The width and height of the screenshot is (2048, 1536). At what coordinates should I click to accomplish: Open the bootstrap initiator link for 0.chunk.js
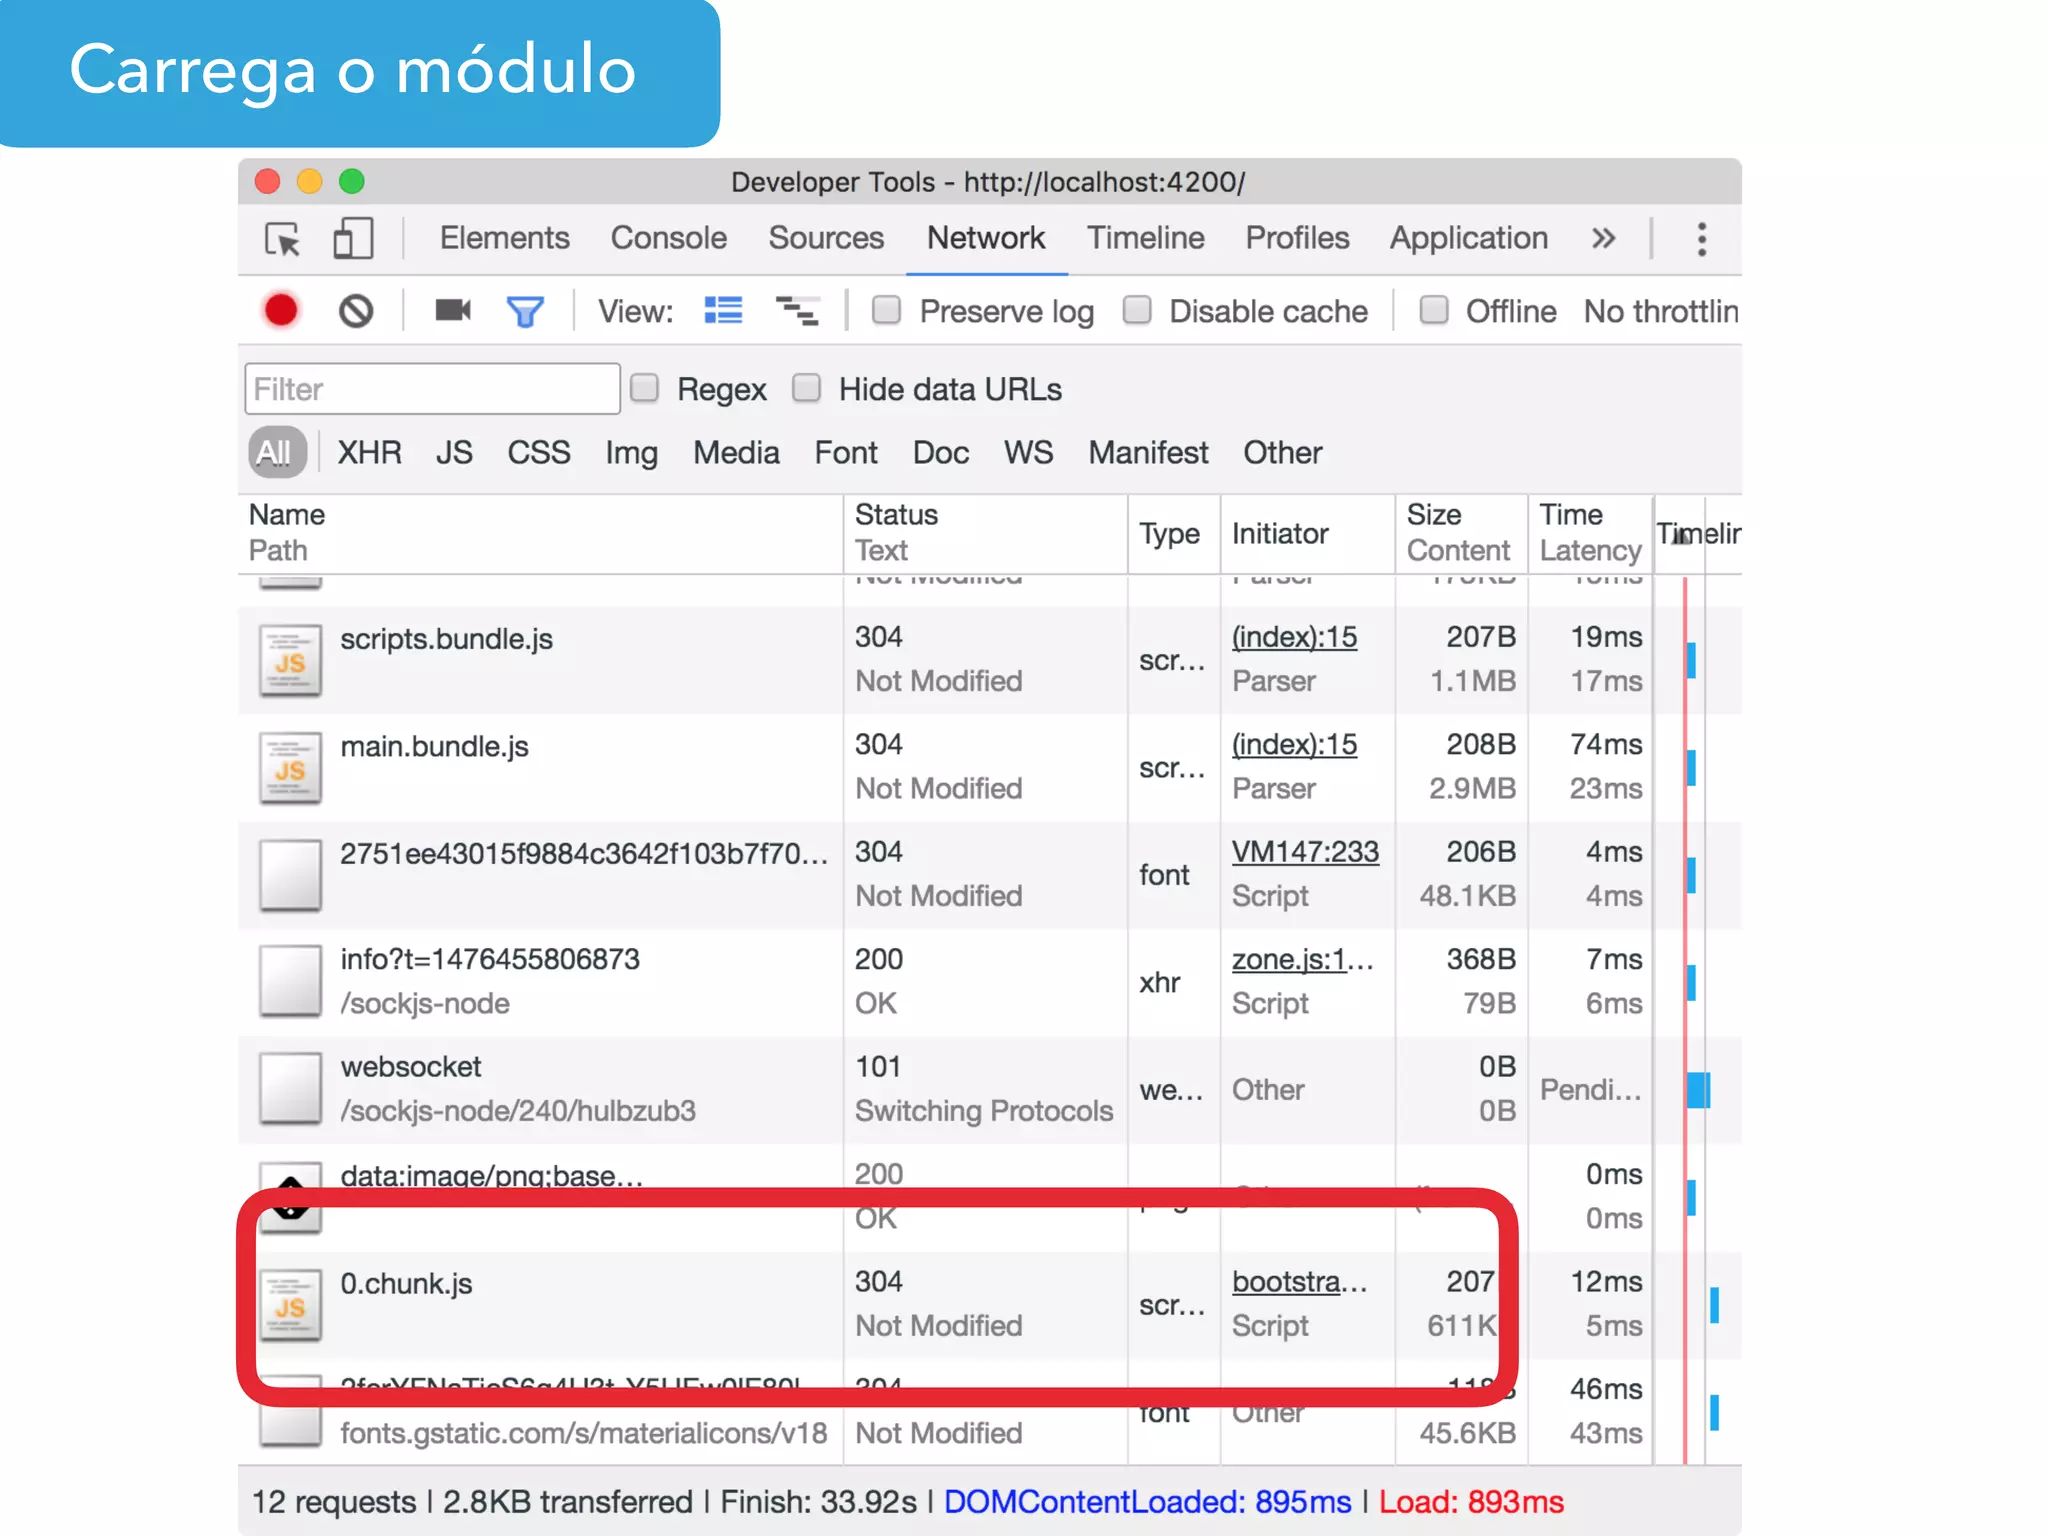coord(1299,1282)
